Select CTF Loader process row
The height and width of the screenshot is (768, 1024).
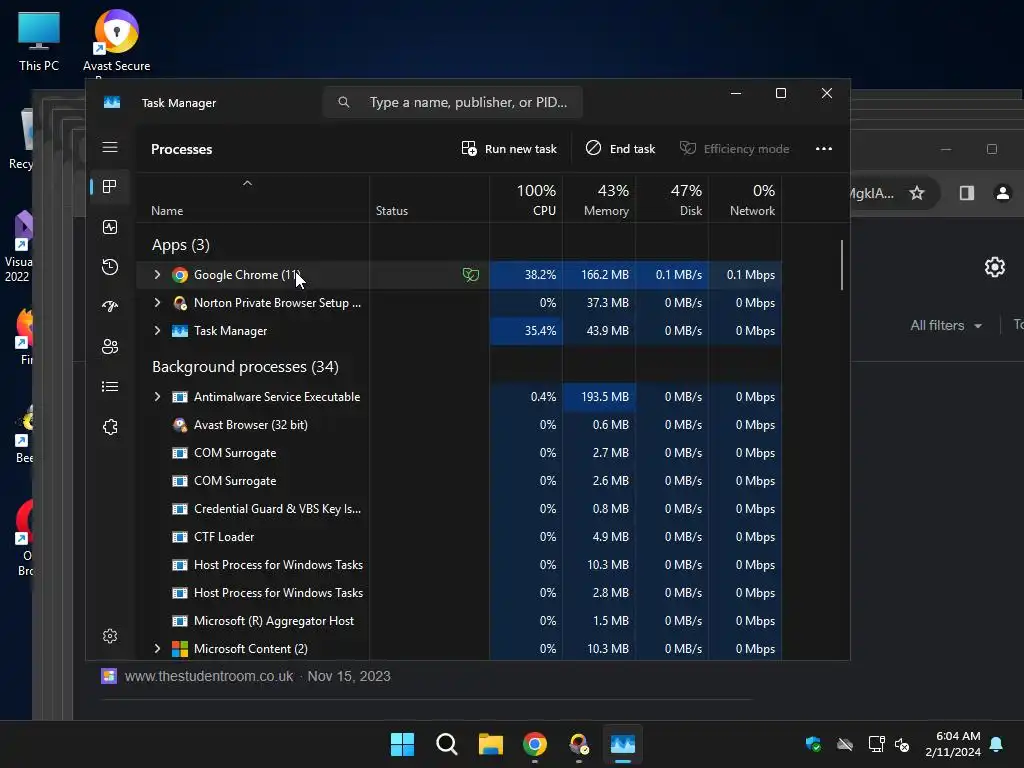(x=458, y=537)
